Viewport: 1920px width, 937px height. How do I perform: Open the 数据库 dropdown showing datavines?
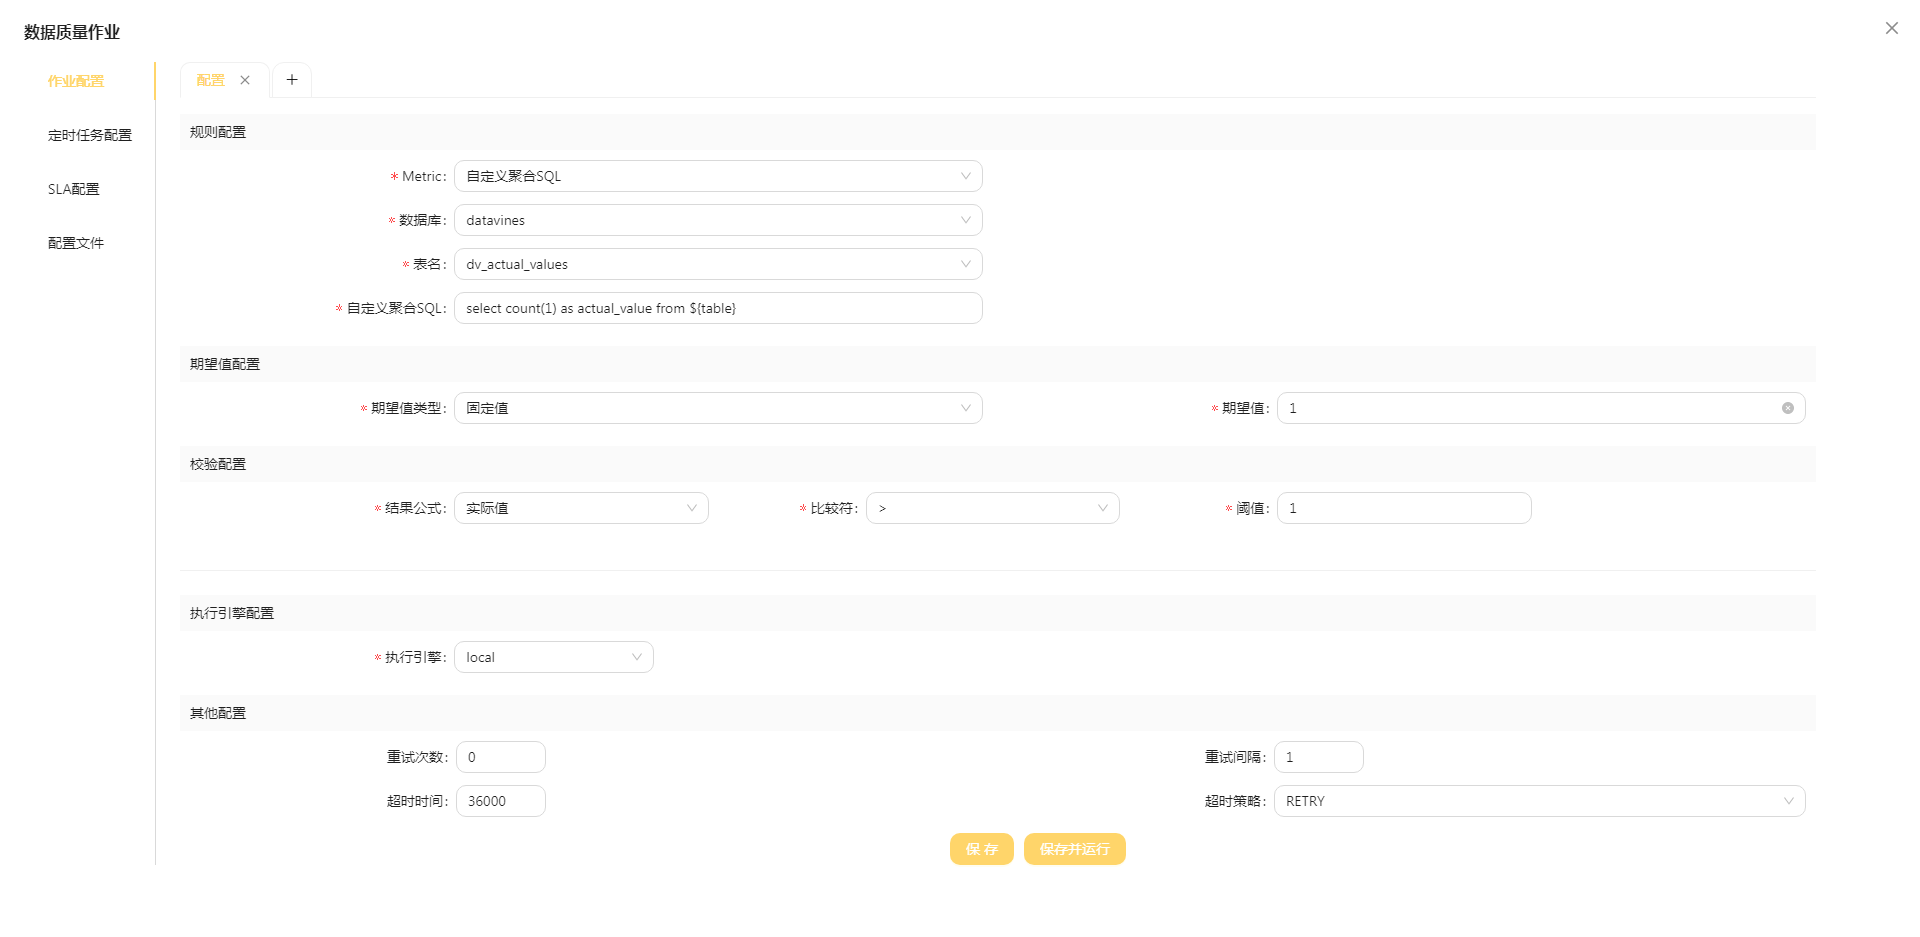click(718, 220)
